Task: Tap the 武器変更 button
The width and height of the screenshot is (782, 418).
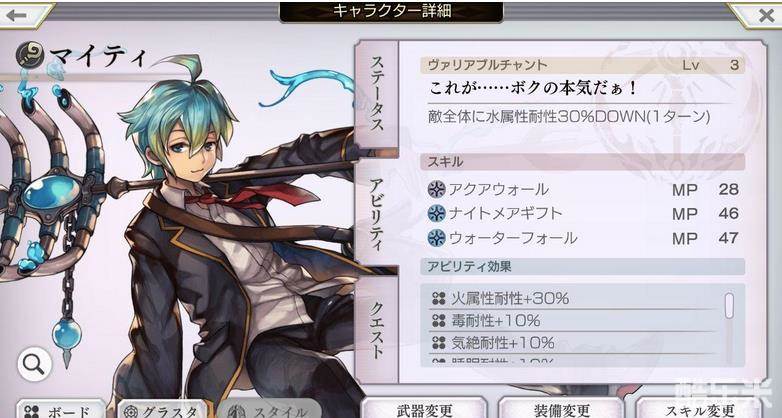Action: pos(424,408)
